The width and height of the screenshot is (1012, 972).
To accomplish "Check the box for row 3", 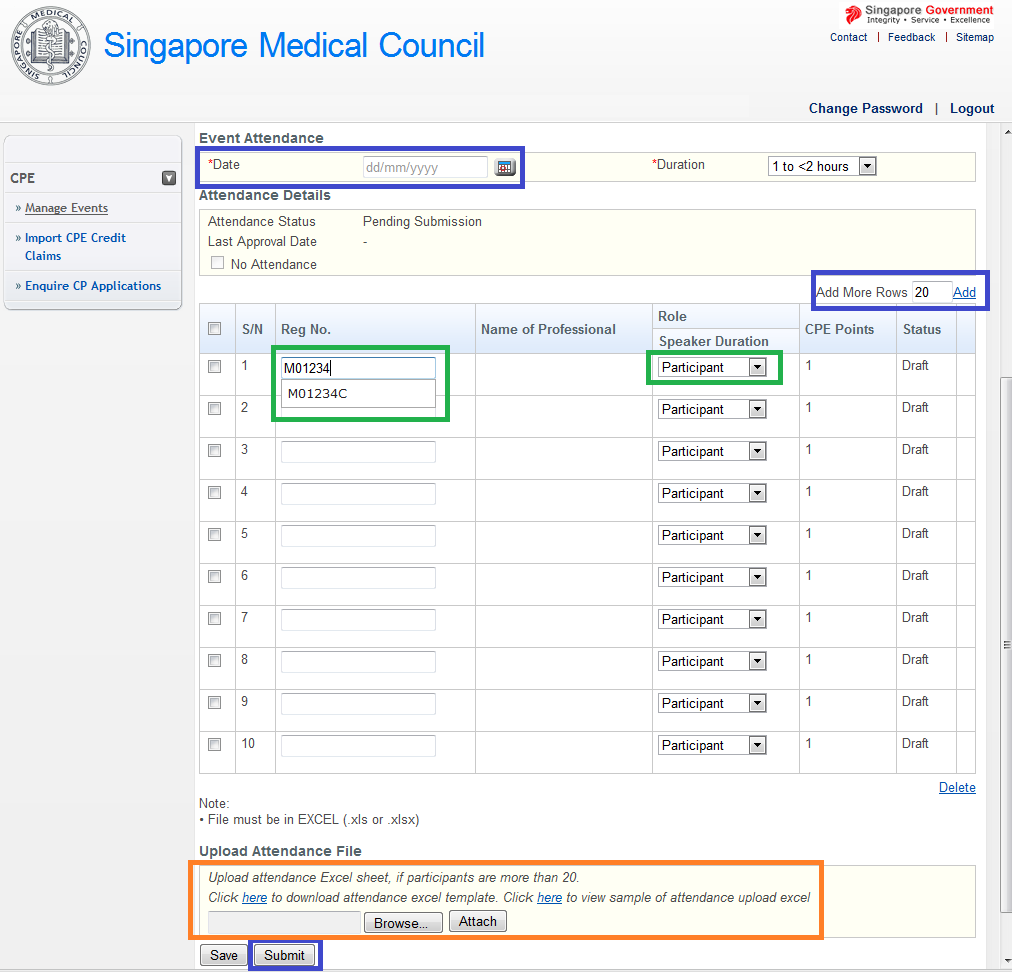I will (x=214, y=451).
